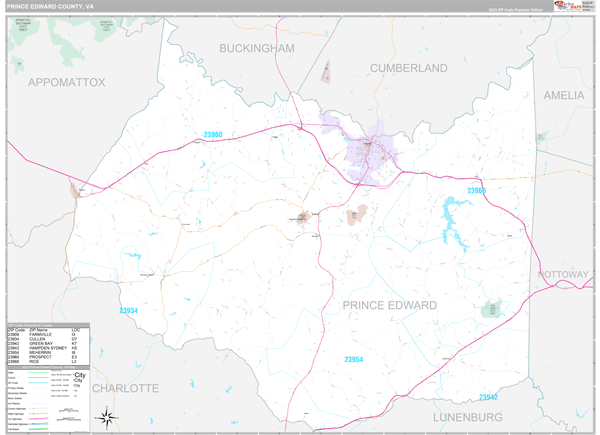Click the AMELIA county label
Image resolution: width=600 pixels, height=435 pixels.
(564, 95)
